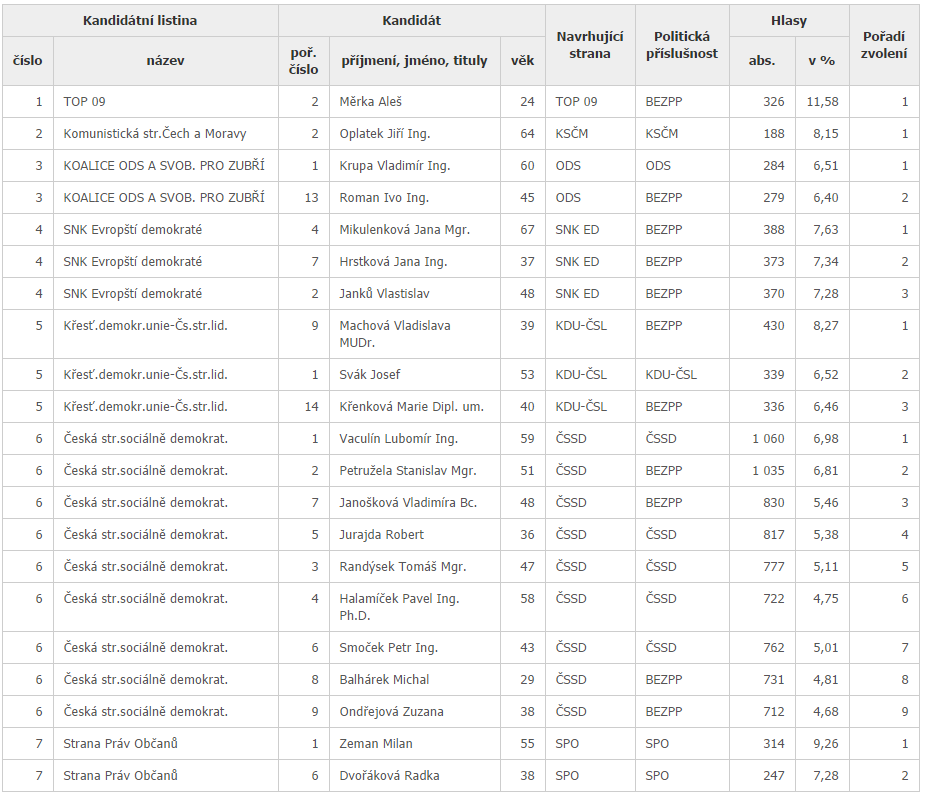
Task: Click the vote count 777
Action: pos(773,566)
